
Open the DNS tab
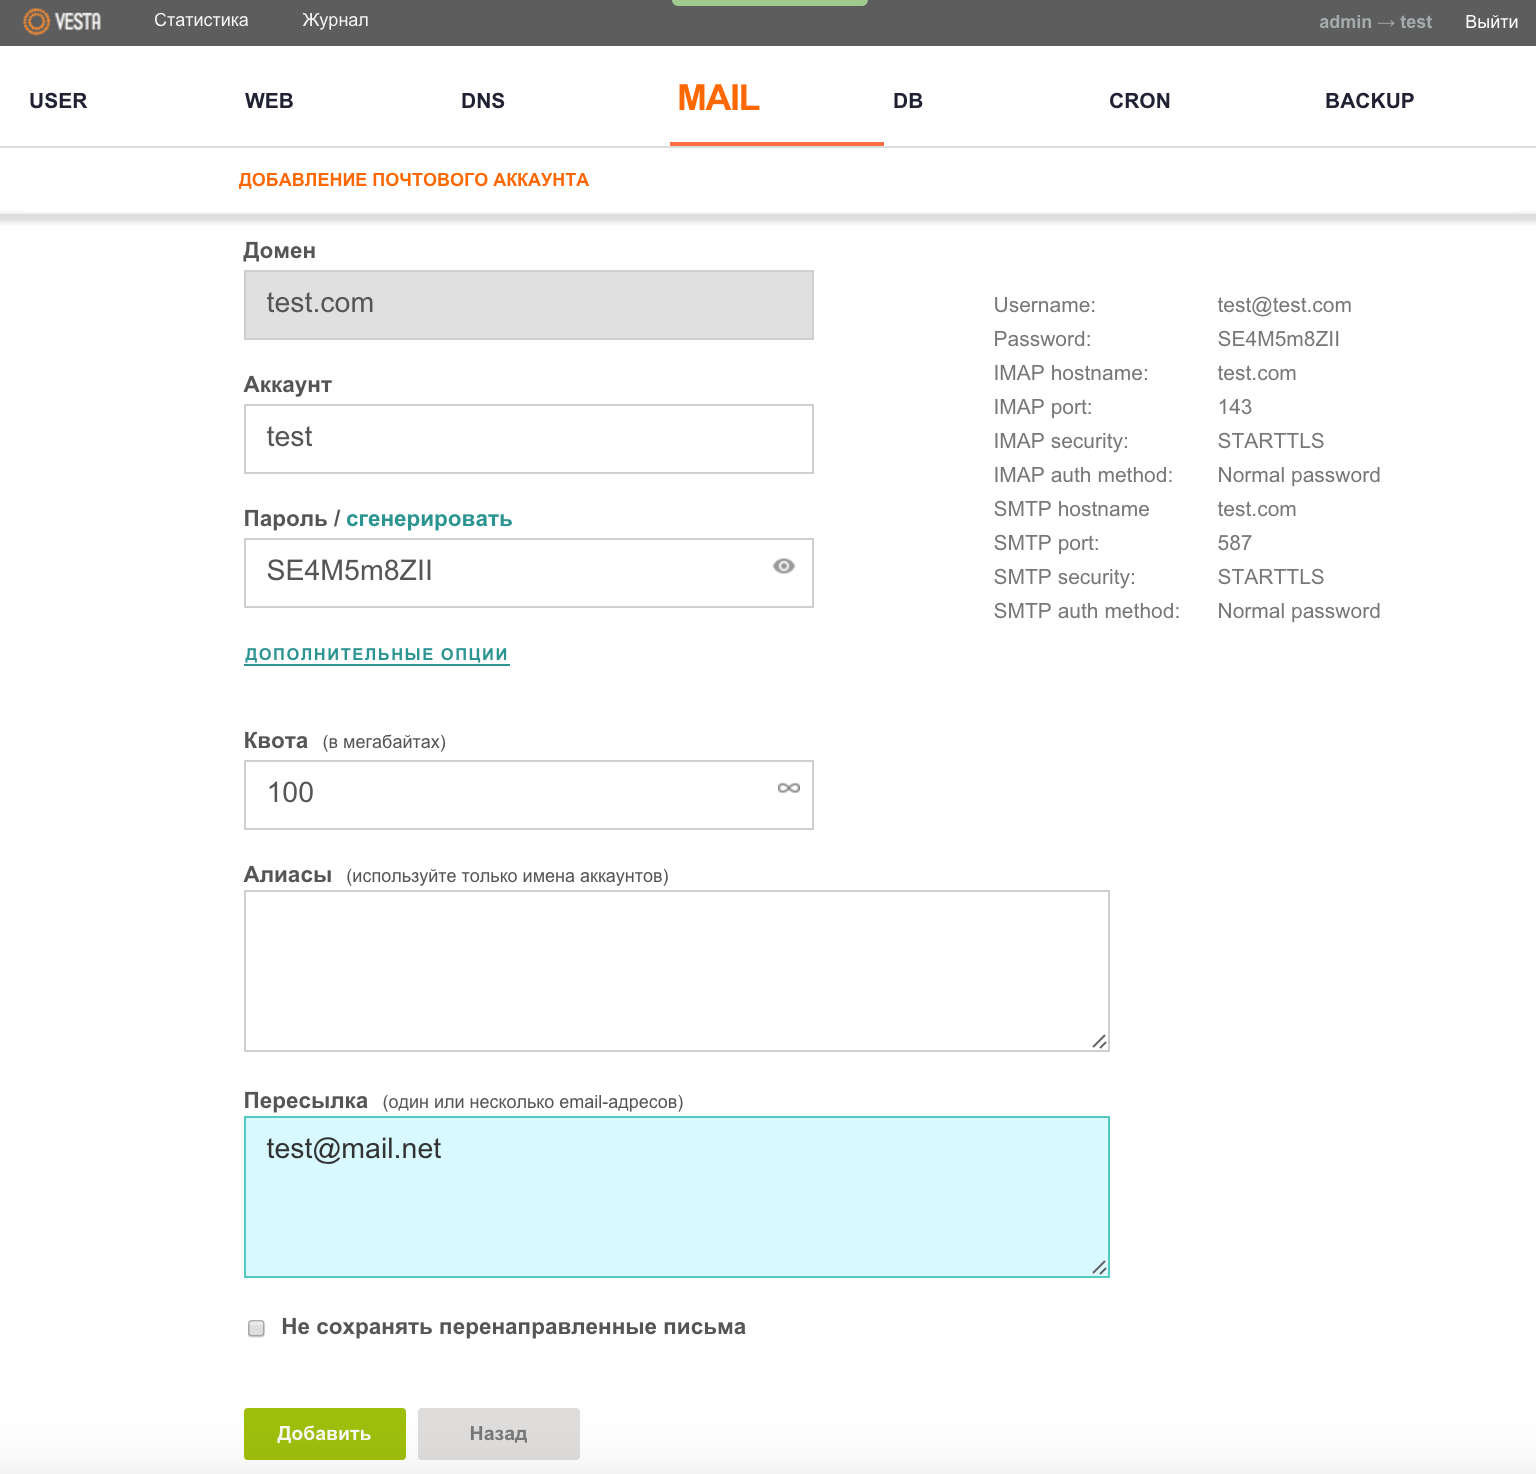[483, 101]
